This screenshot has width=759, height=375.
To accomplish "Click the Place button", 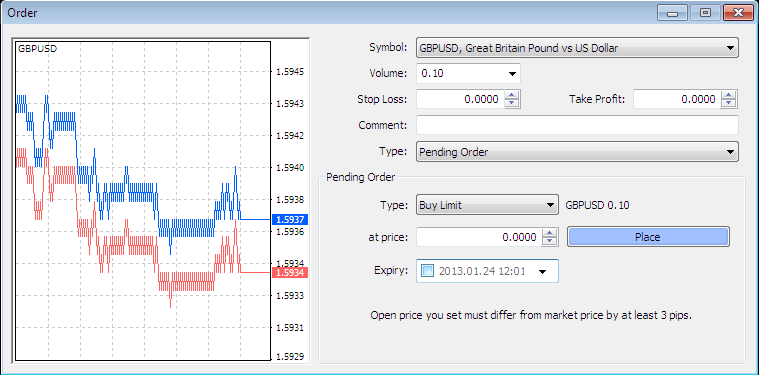I will (x=648, y=237).
